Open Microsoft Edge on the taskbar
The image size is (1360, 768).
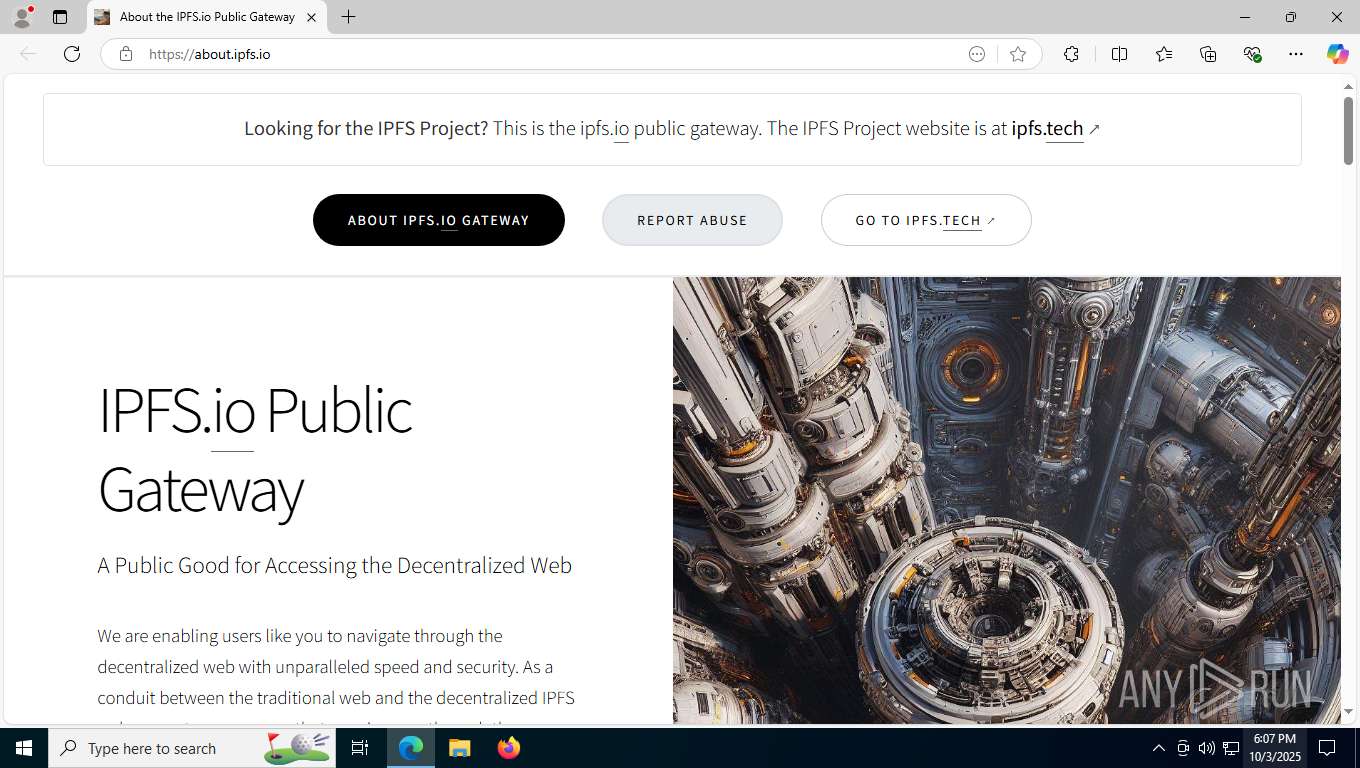[411, 748]
